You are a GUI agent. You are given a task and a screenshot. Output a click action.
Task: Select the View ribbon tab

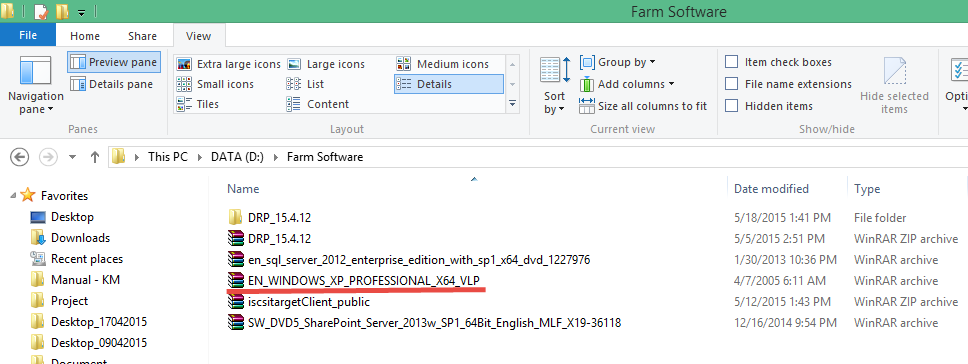[199, 36]
